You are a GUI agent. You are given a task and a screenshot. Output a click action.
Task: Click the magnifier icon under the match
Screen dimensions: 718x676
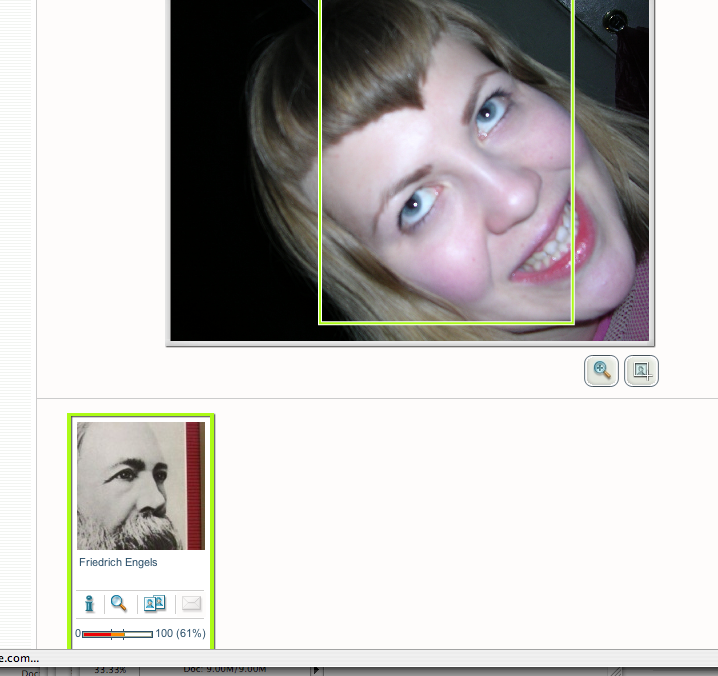(x=119, y=603)
